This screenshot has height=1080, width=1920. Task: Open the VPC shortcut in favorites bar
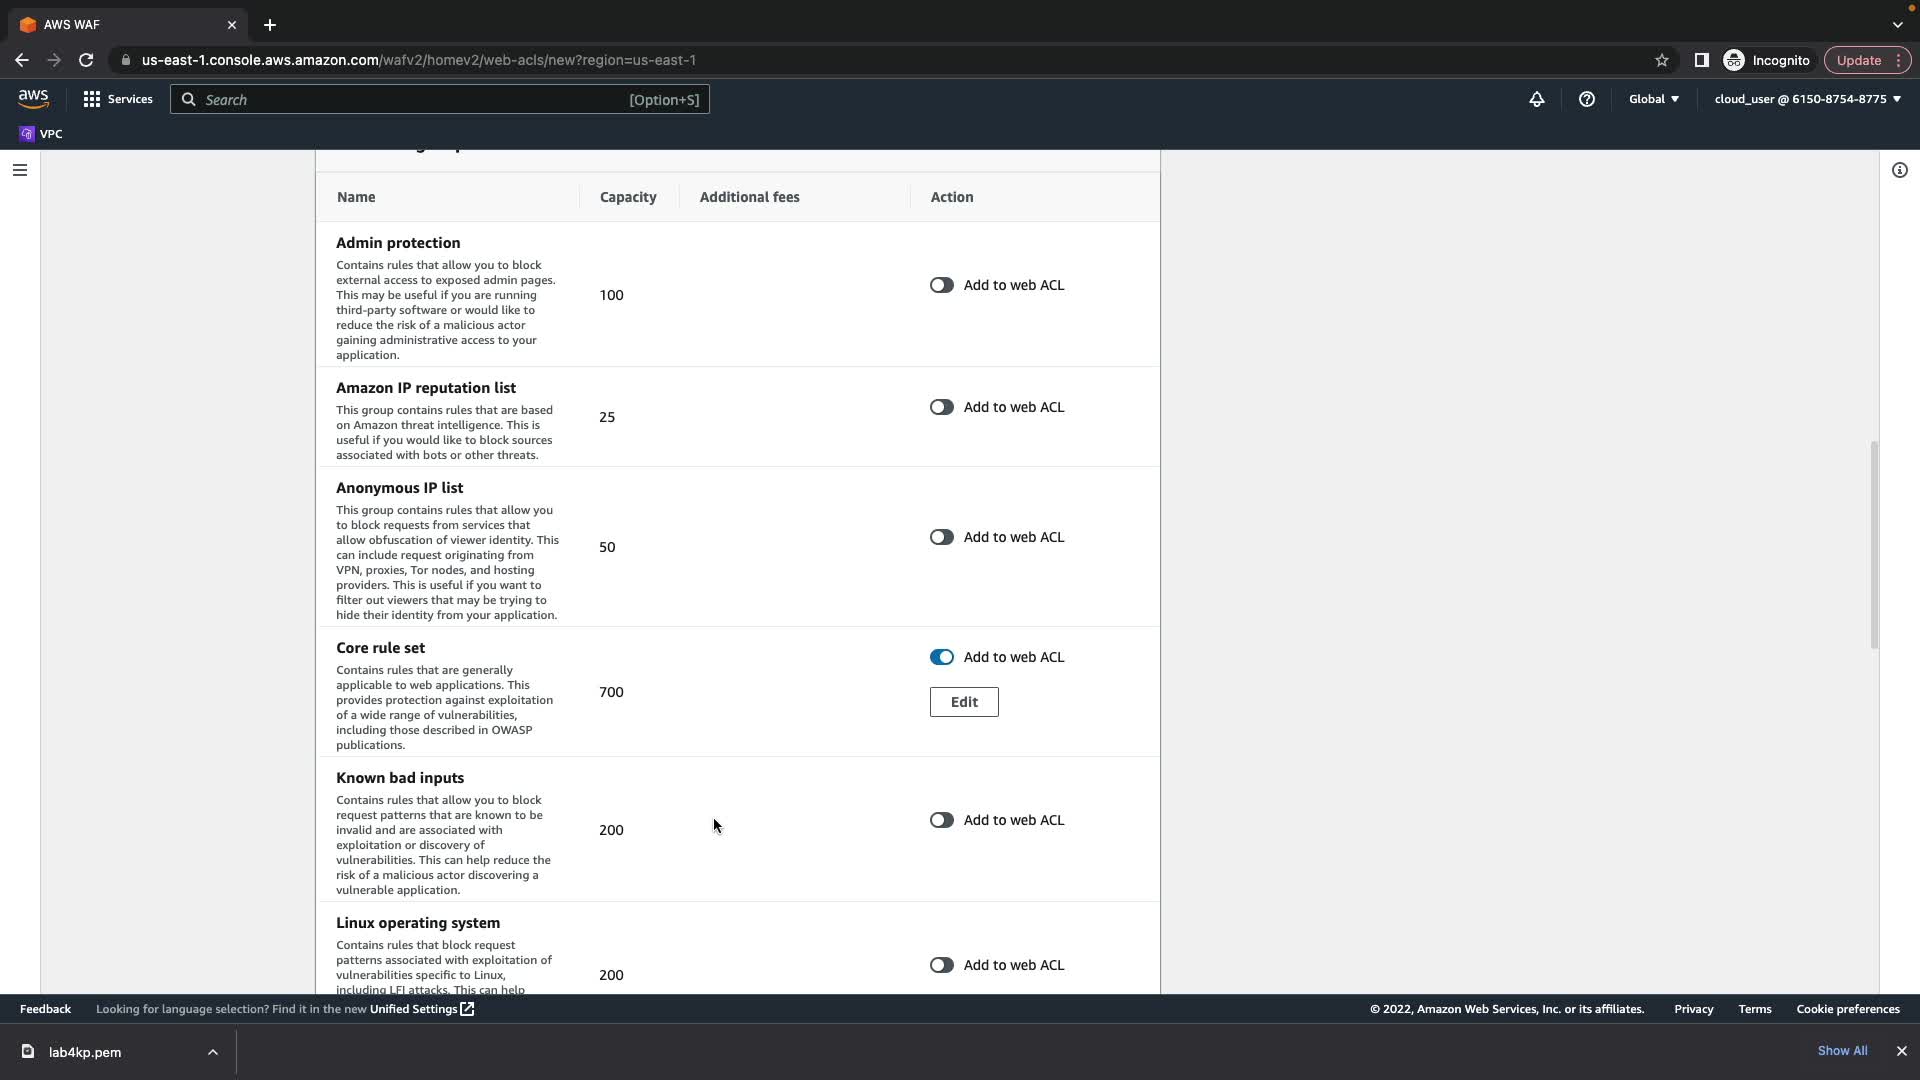click(41, 134)
